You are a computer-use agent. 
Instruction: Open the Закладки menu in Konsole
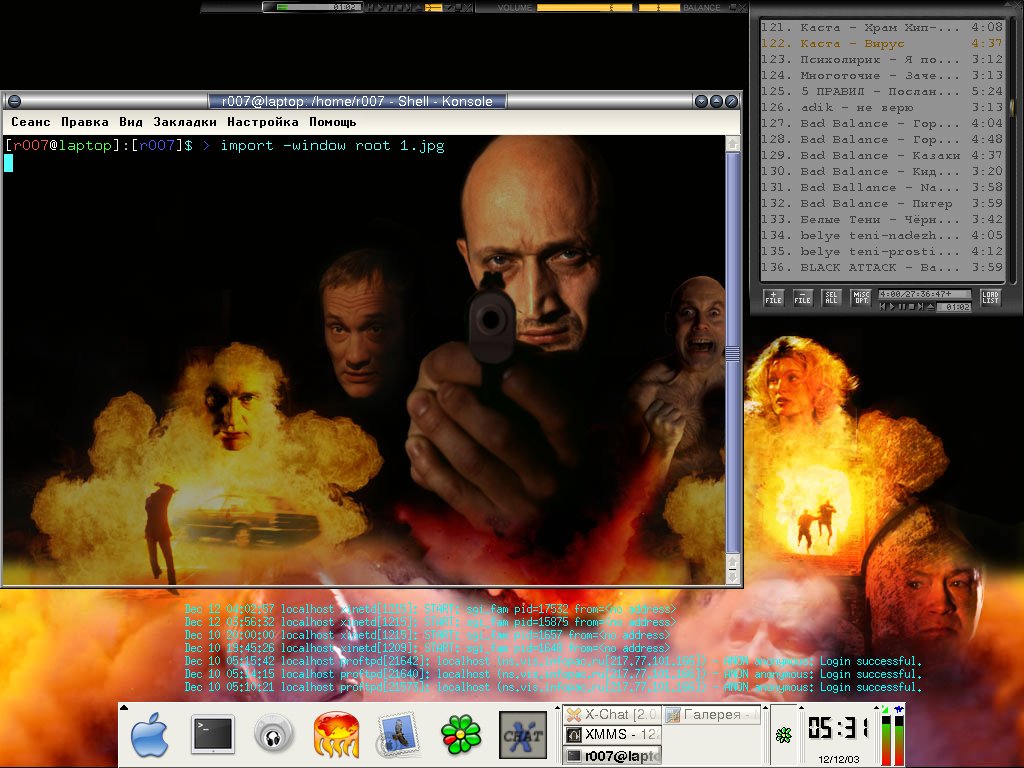point(185,122)
